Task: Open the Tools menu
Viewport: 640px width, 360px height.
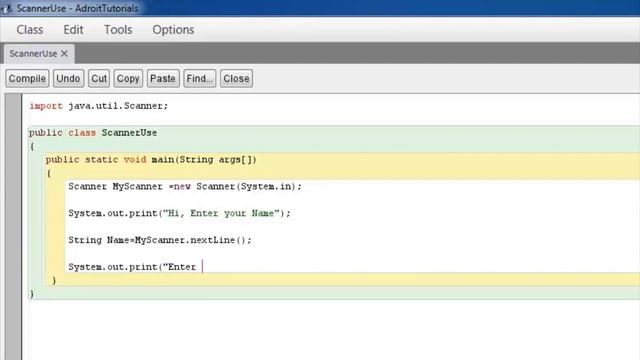Action: 118,30
